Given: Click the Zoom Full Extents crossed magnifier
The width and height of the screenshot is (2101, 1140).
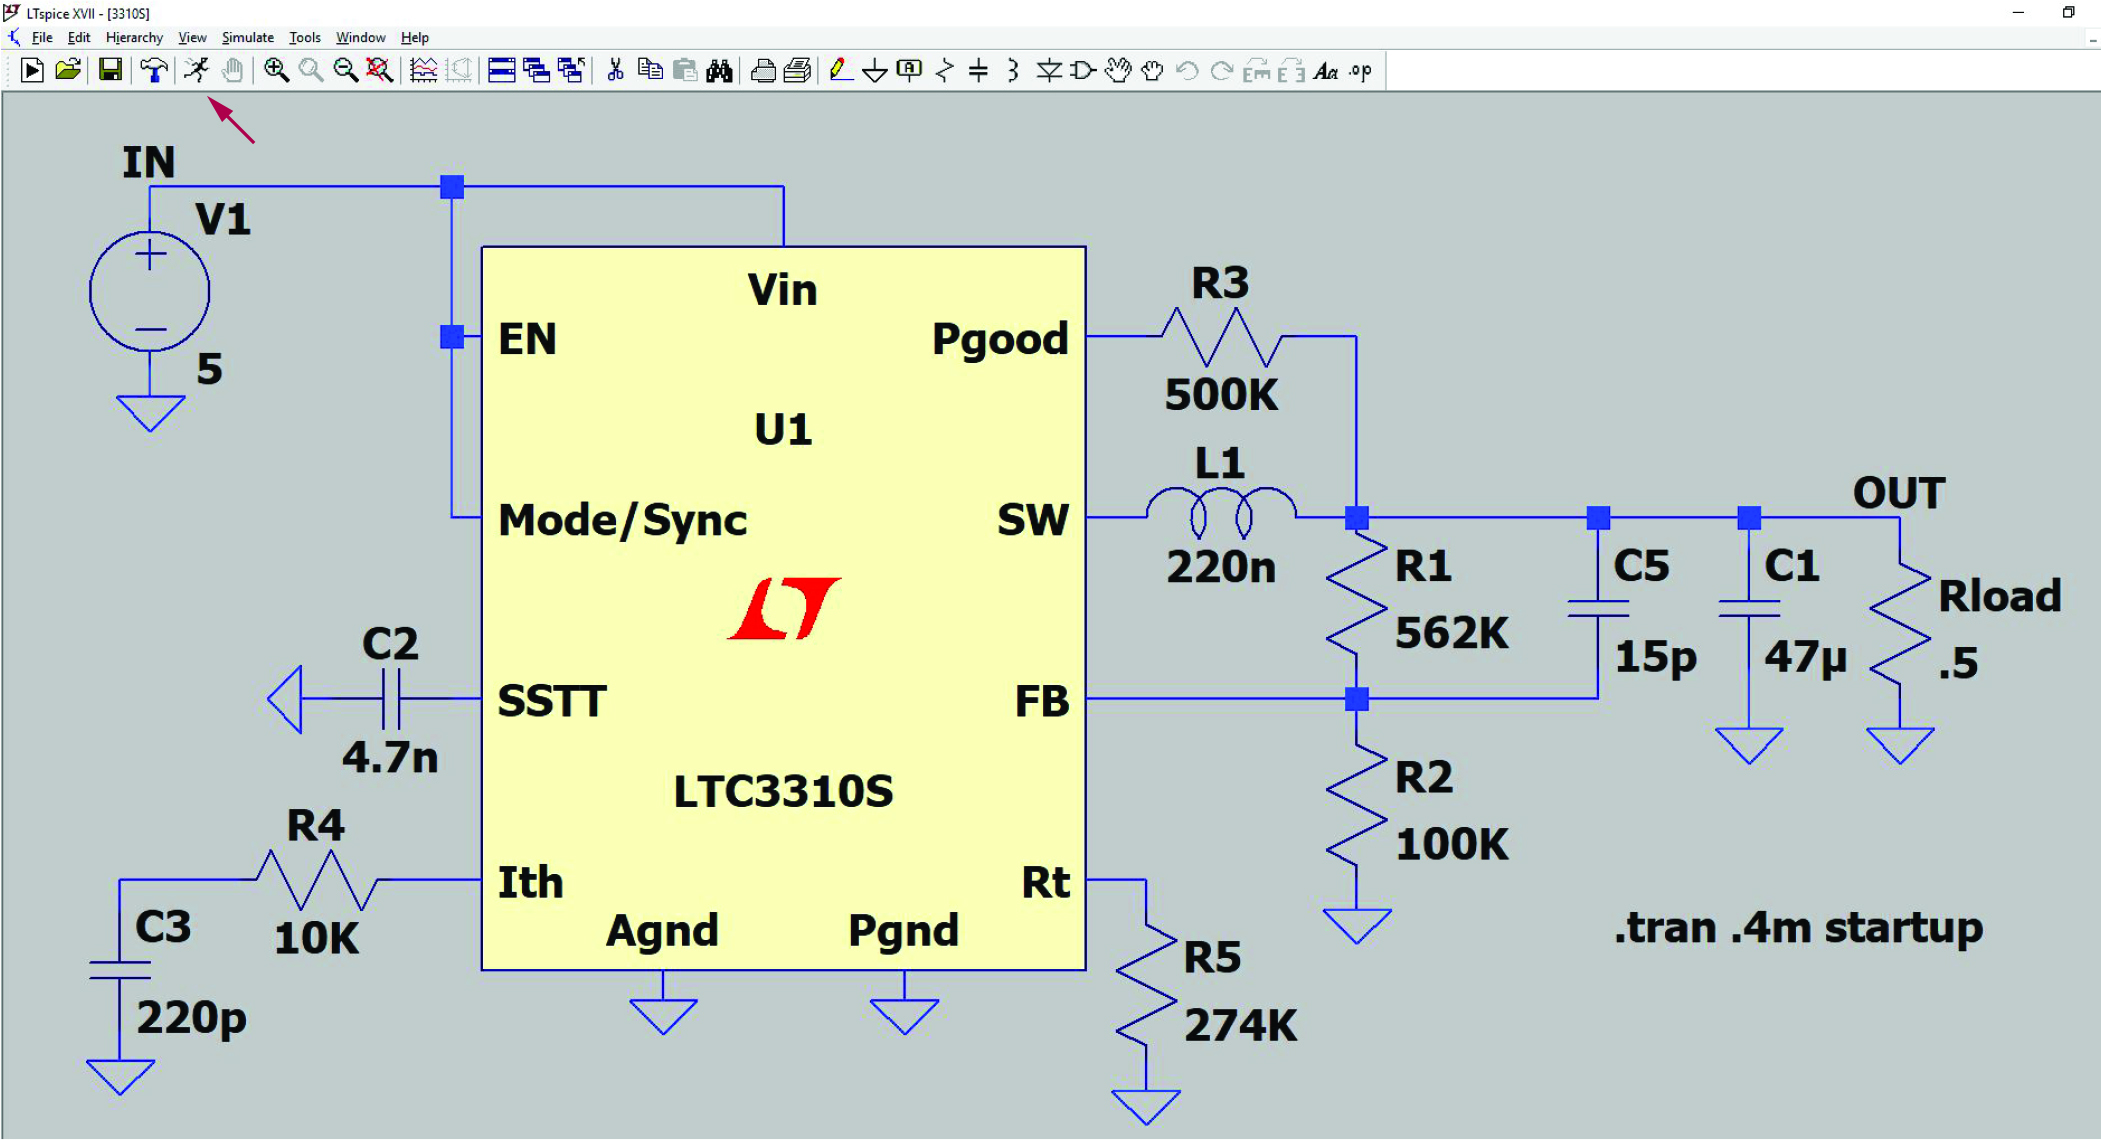Looking at the screenshot, I should [379, 70].
